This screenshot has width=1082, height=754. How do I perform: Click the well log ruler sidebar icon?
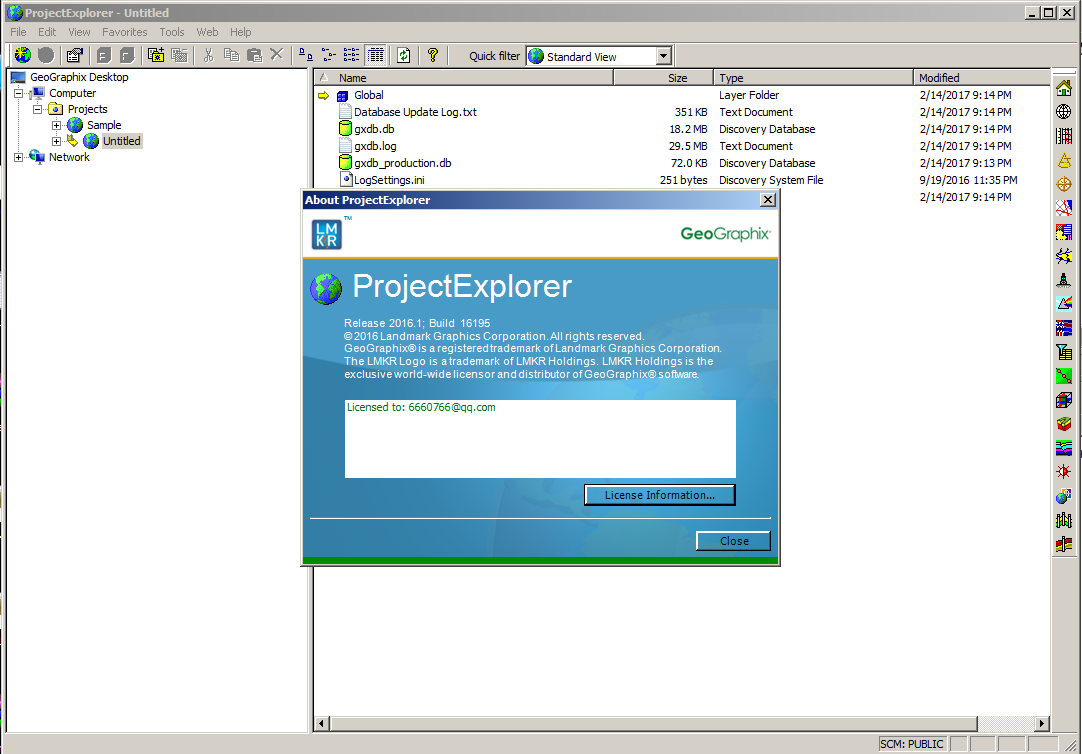click(1064, 136)
